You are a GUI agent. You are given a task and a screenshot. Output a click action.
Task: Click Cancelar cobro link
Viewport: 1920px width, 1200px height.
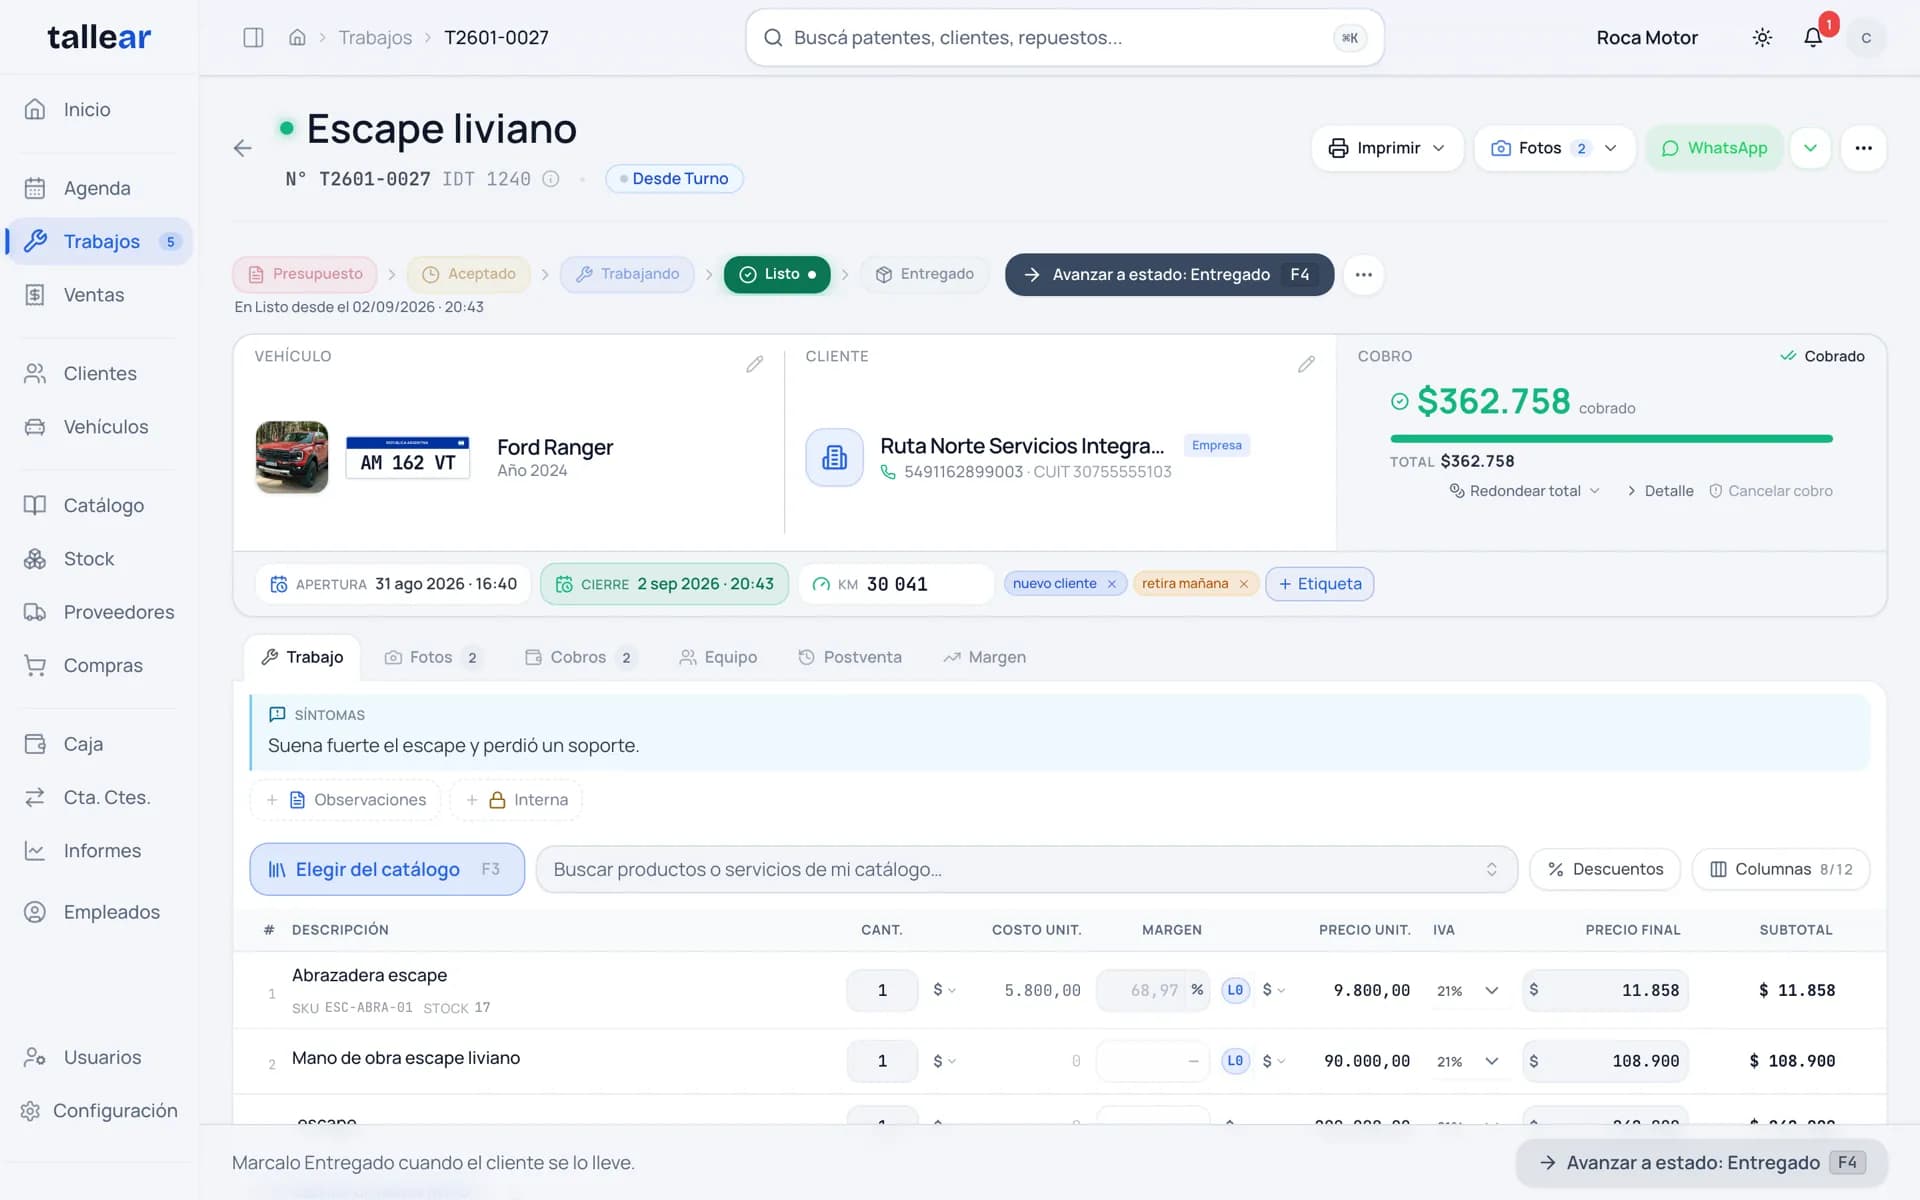point(1770,491)
